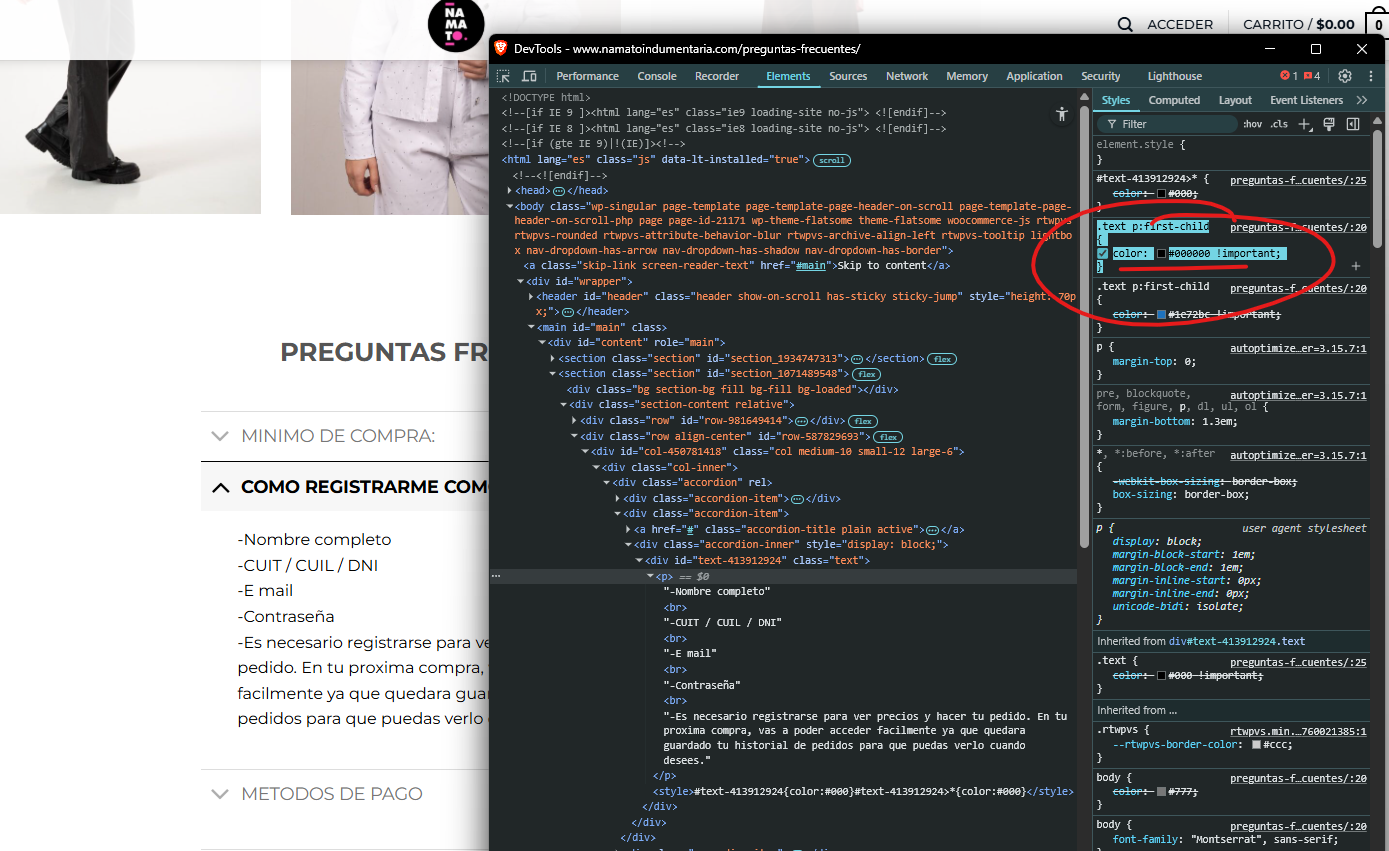Click the blue #1e72bc color swatch
The height and width of the screenshot is (851, 1389).
[1161, 315]
